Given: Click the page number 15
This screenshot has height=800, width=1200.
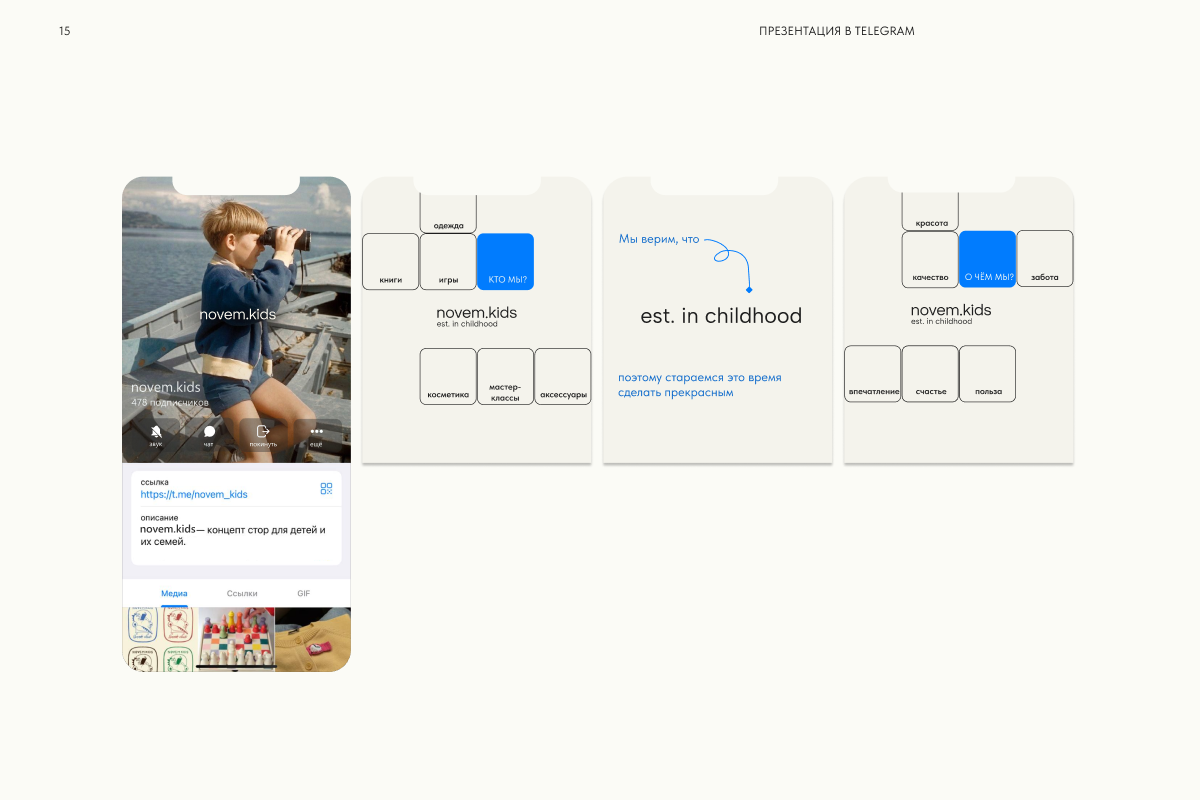Looking at the screenshot, I should tap(65, 31).
